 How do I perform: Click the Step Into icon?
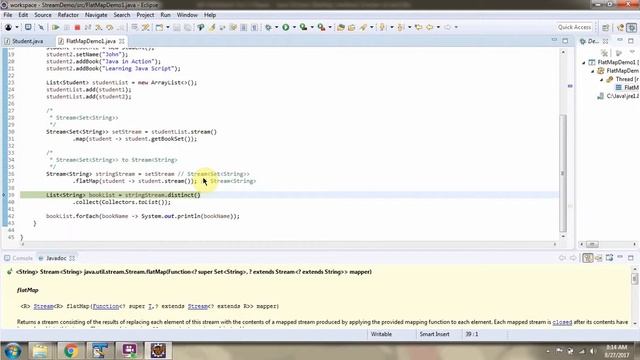click(x=98, y=27)
